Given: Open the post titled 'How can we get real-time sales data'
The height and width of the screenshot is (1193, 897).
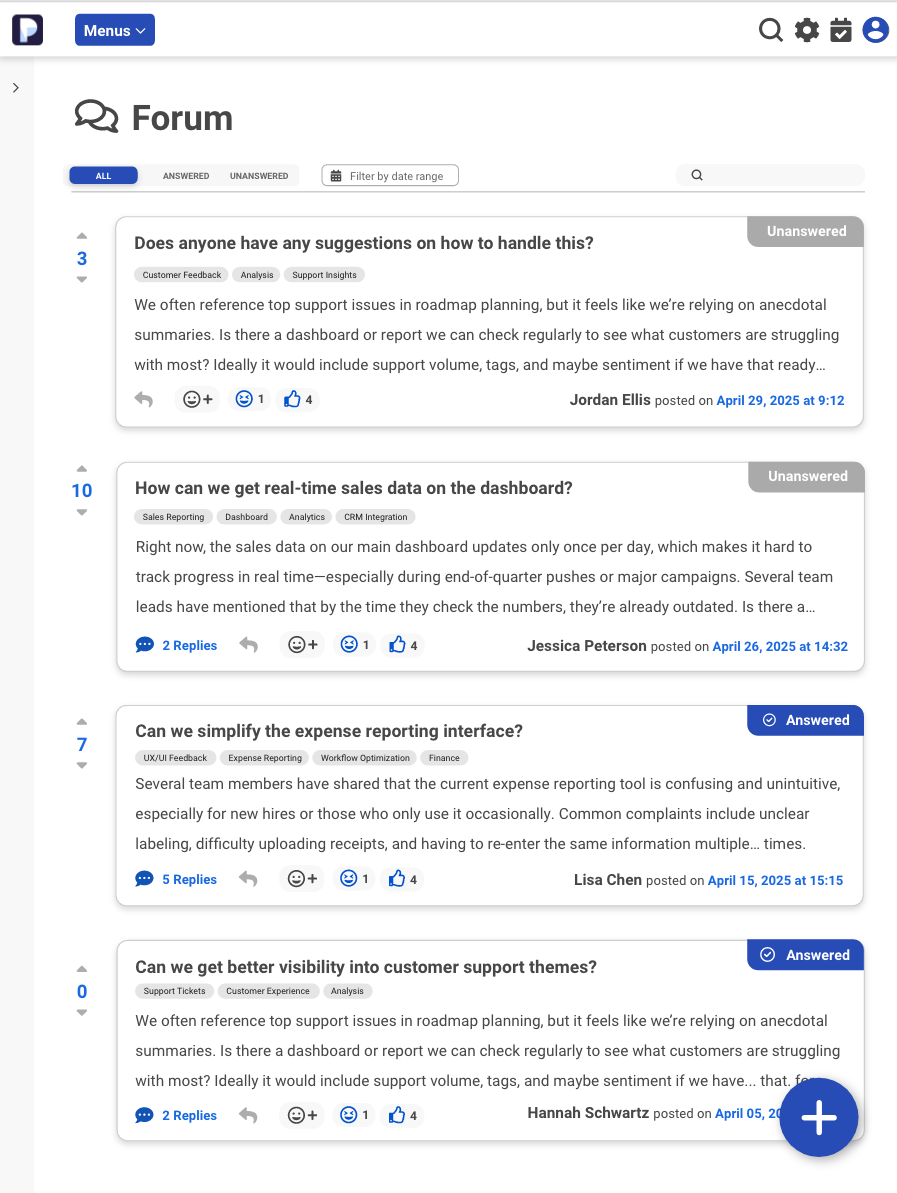Looking at the screenshot, I should 354,488.
